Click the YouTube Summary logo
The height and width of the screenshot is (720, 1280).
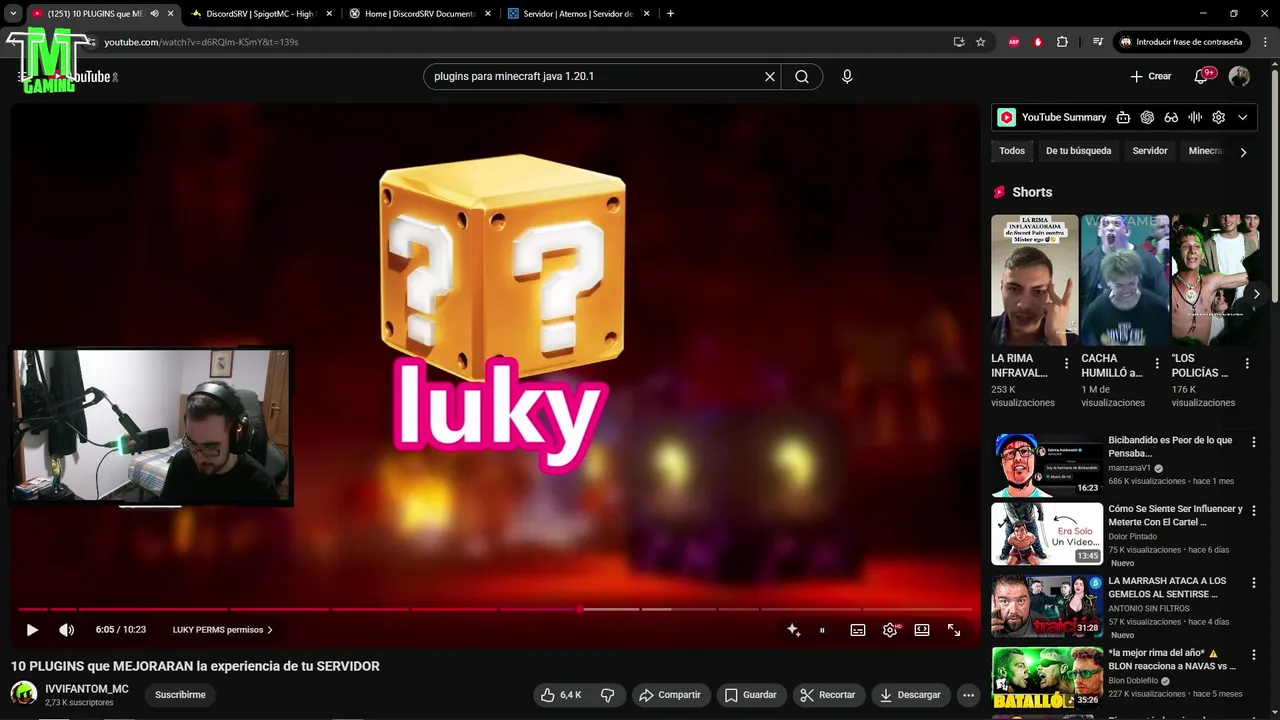point(1006,117)
